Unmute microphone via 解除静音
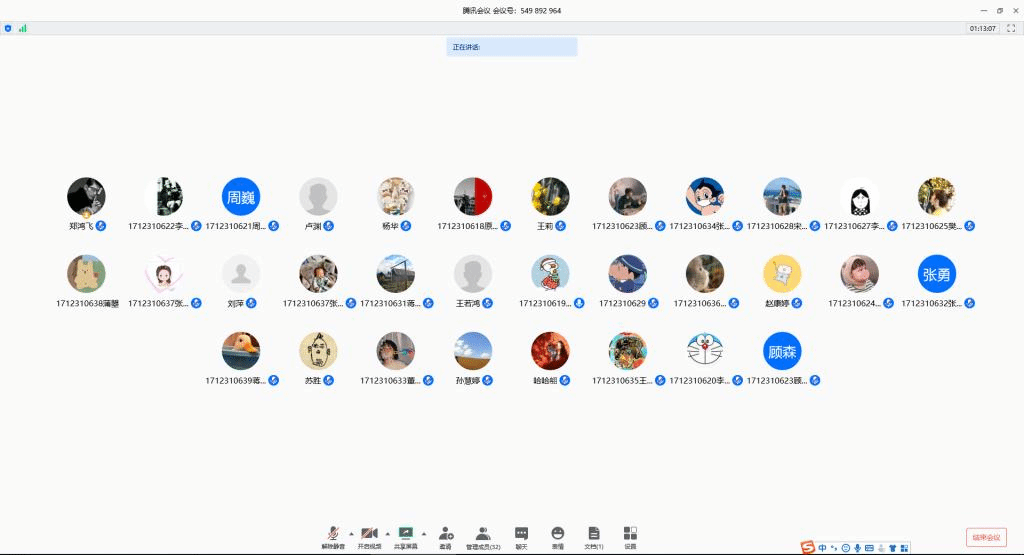This screenshot has width=1024, height=555. (x=332, y=536)
